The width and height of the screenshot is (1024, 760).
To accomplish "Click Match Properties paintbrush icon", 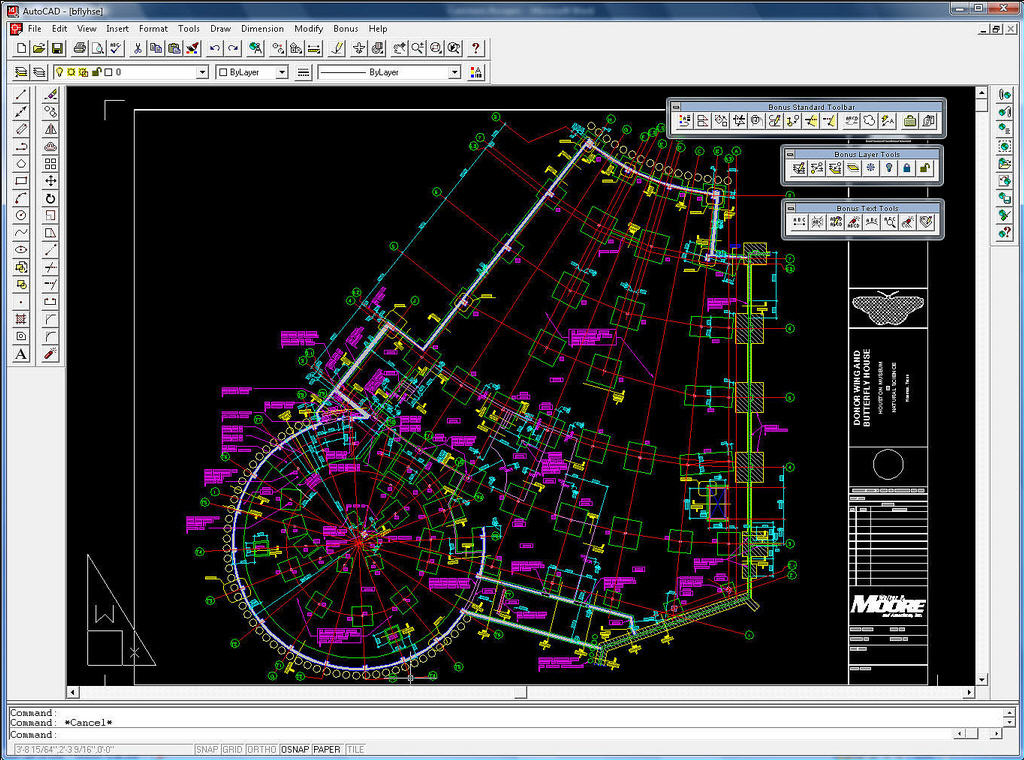I will click(193, 48).
